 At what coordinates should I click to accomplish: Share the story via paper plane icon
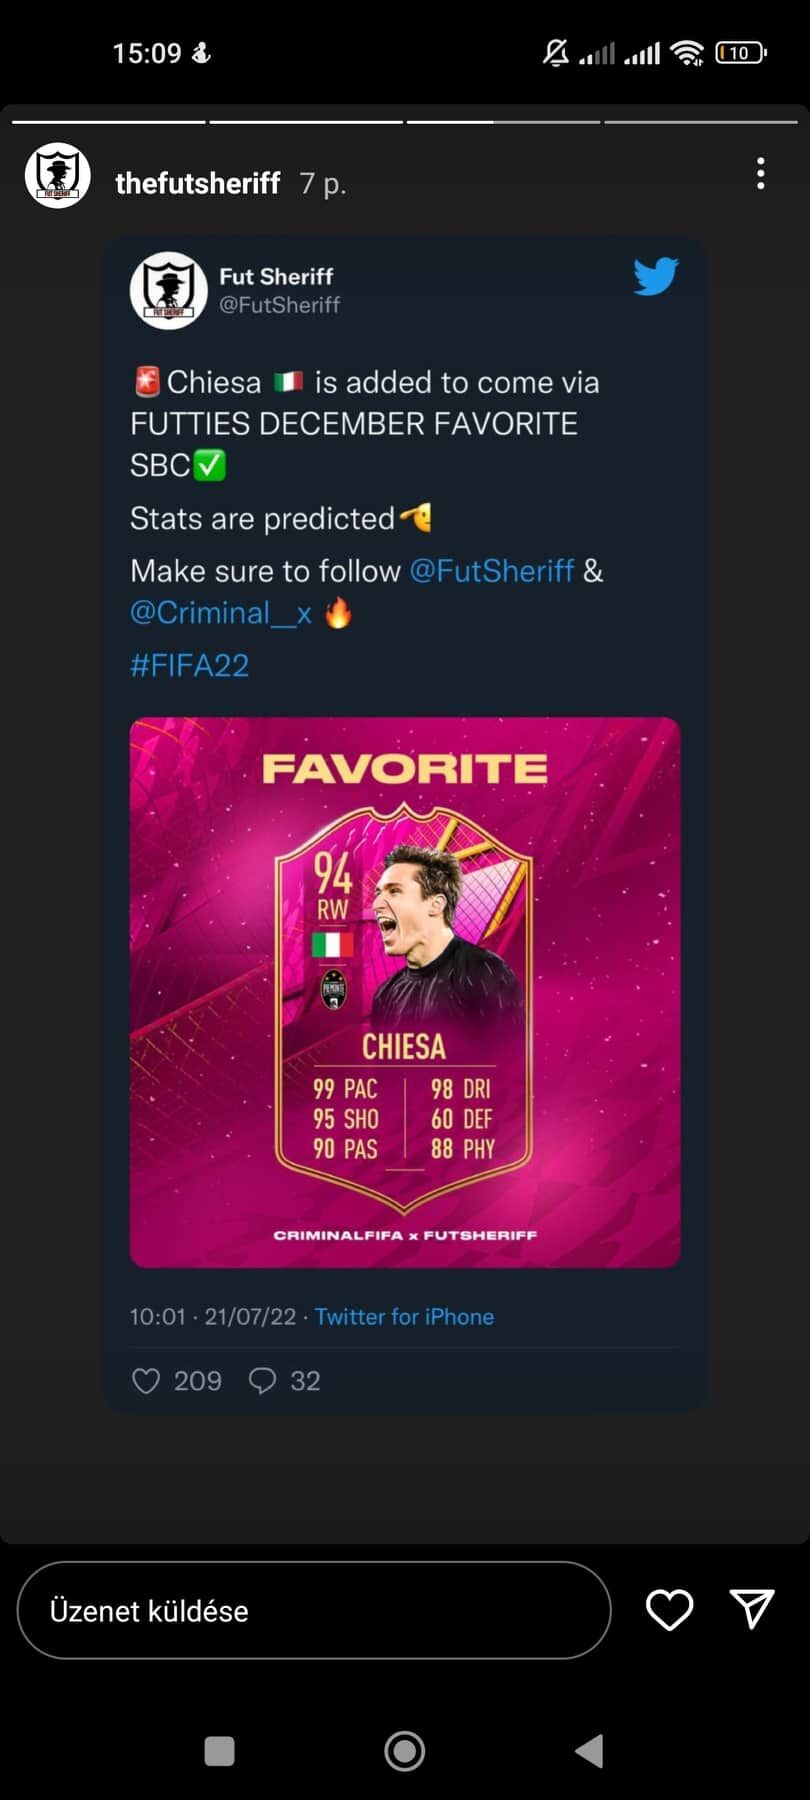click(752, 1609)
